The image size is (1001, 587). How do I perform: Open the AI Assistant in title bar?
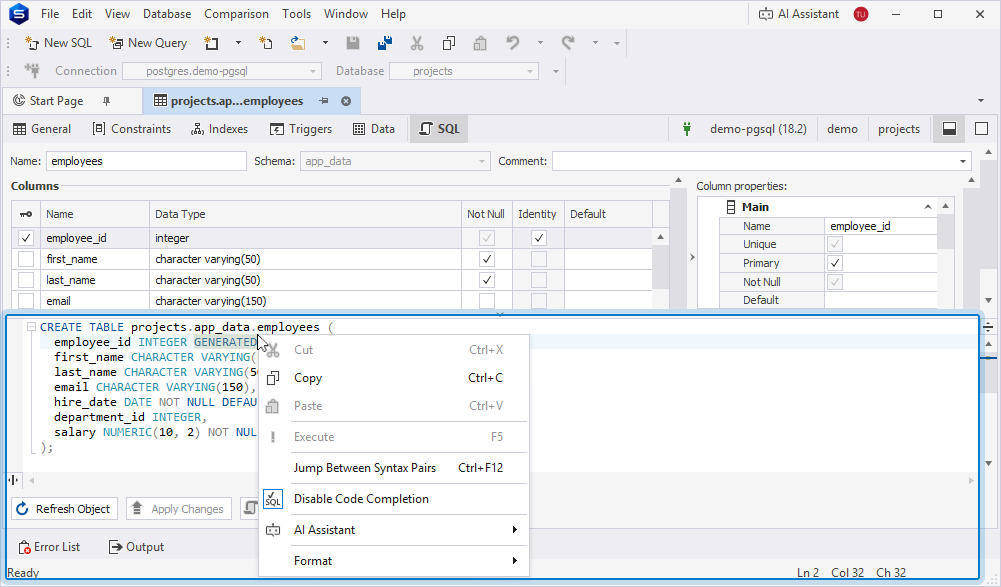(x=799, y=14)
